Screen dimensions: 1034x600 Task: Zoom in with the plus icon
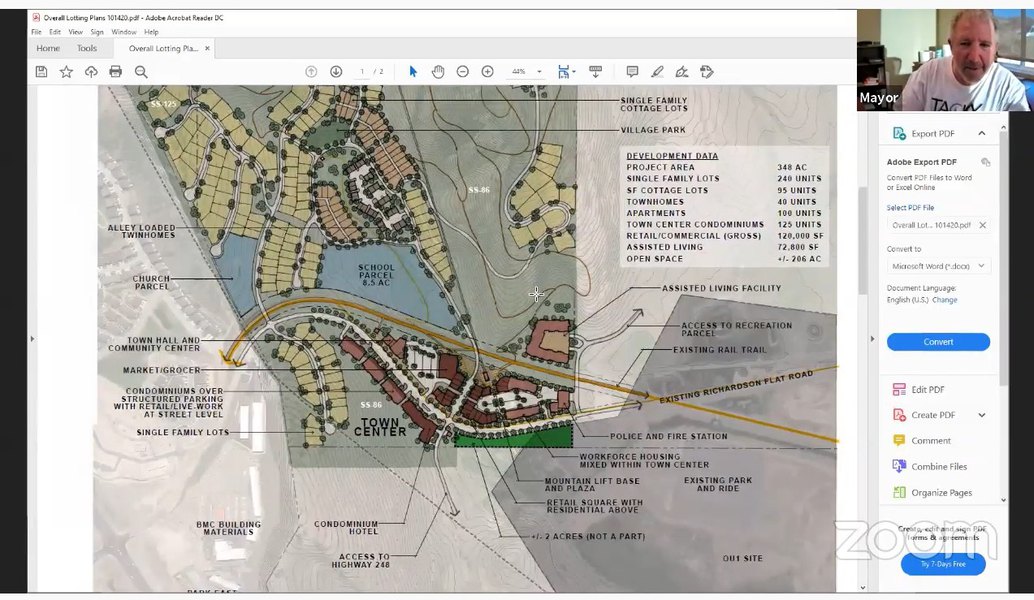[487, 72]
